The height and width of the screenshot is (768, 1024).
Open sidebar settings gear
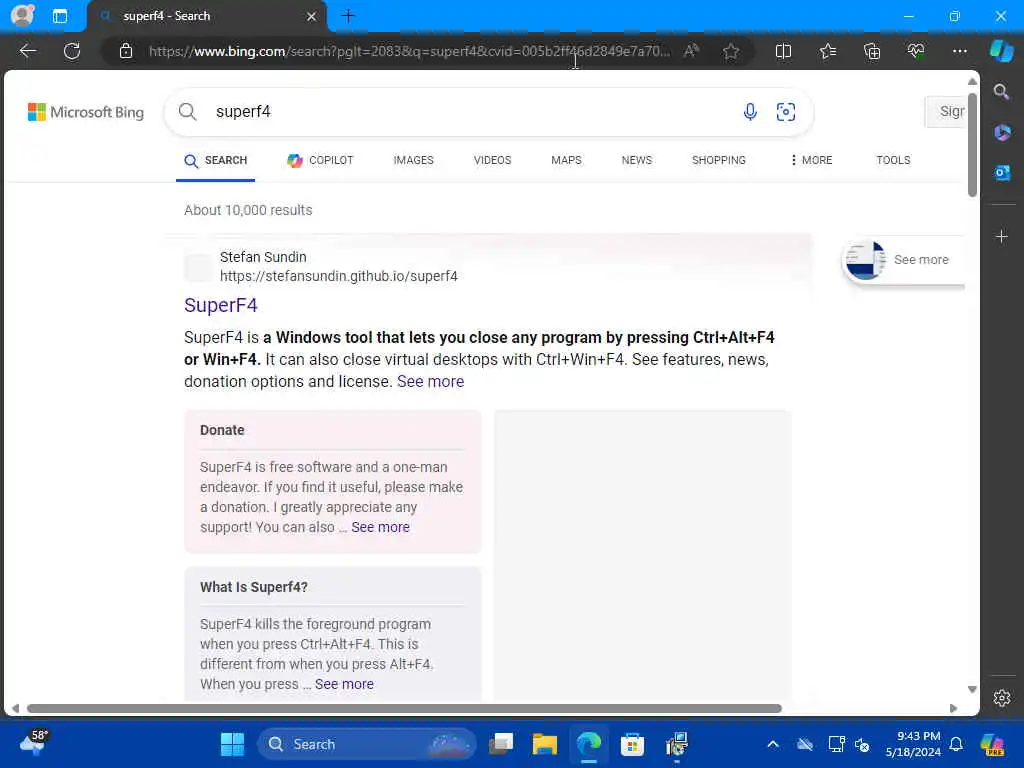1002,698
